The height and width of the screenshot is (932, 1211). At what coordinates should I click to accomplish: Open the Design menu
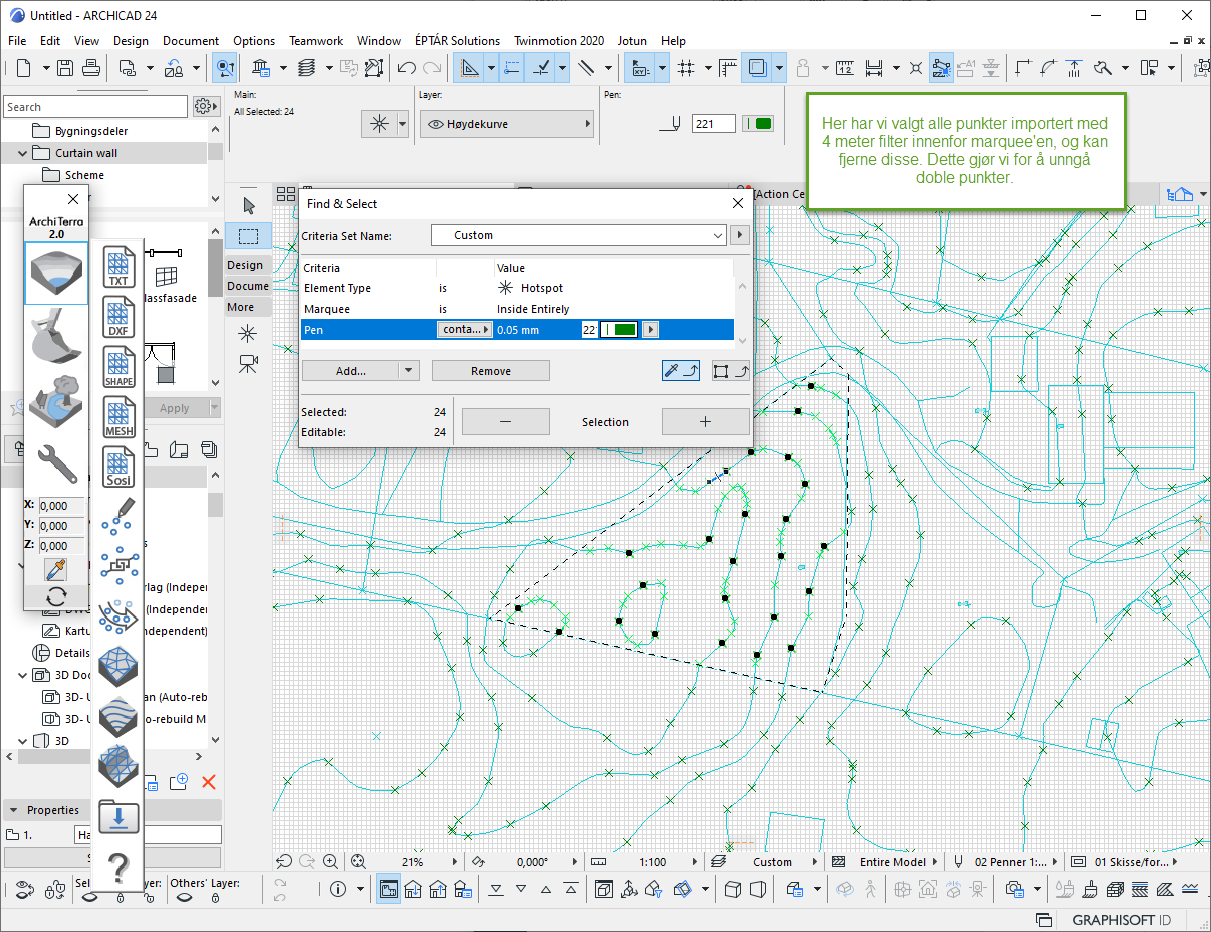tap(131, 41)
